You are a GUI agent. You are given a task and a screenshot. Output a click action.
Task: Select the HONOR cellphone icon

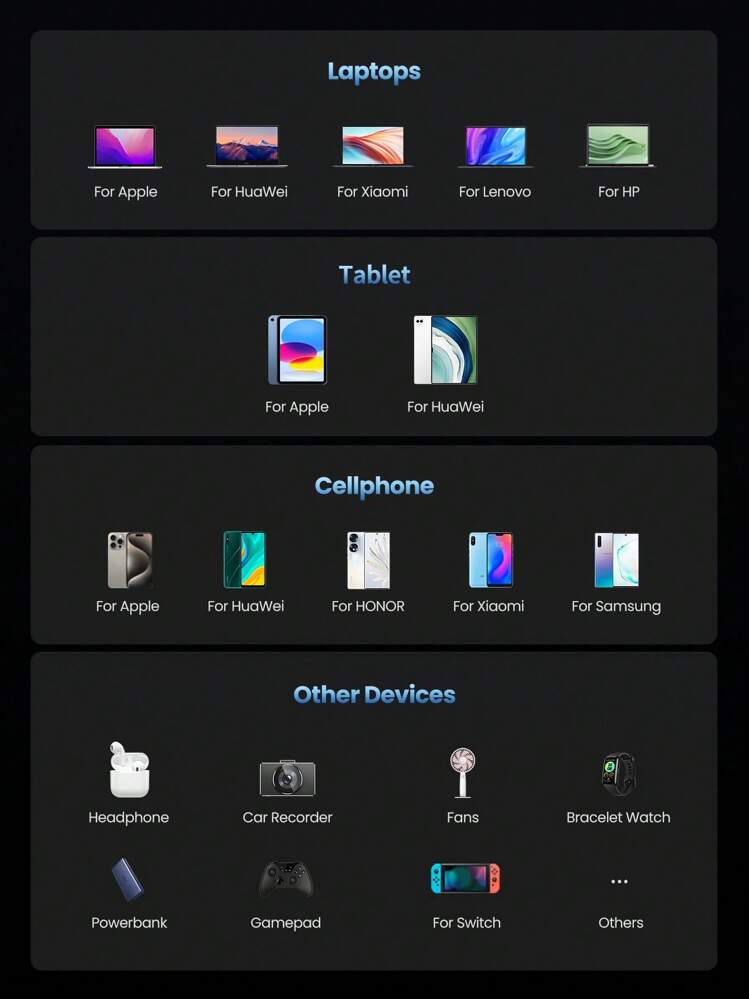pos(368,560)
